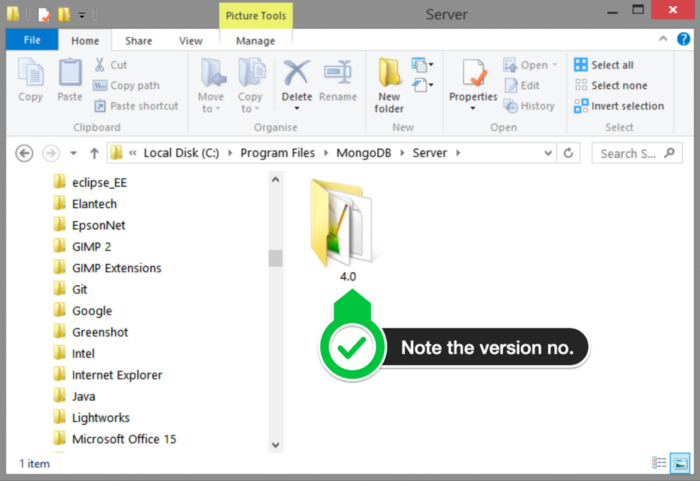Switch to large icons view in status bar
The width and height of the screenshot is (700, 481).
pos(680,463)
